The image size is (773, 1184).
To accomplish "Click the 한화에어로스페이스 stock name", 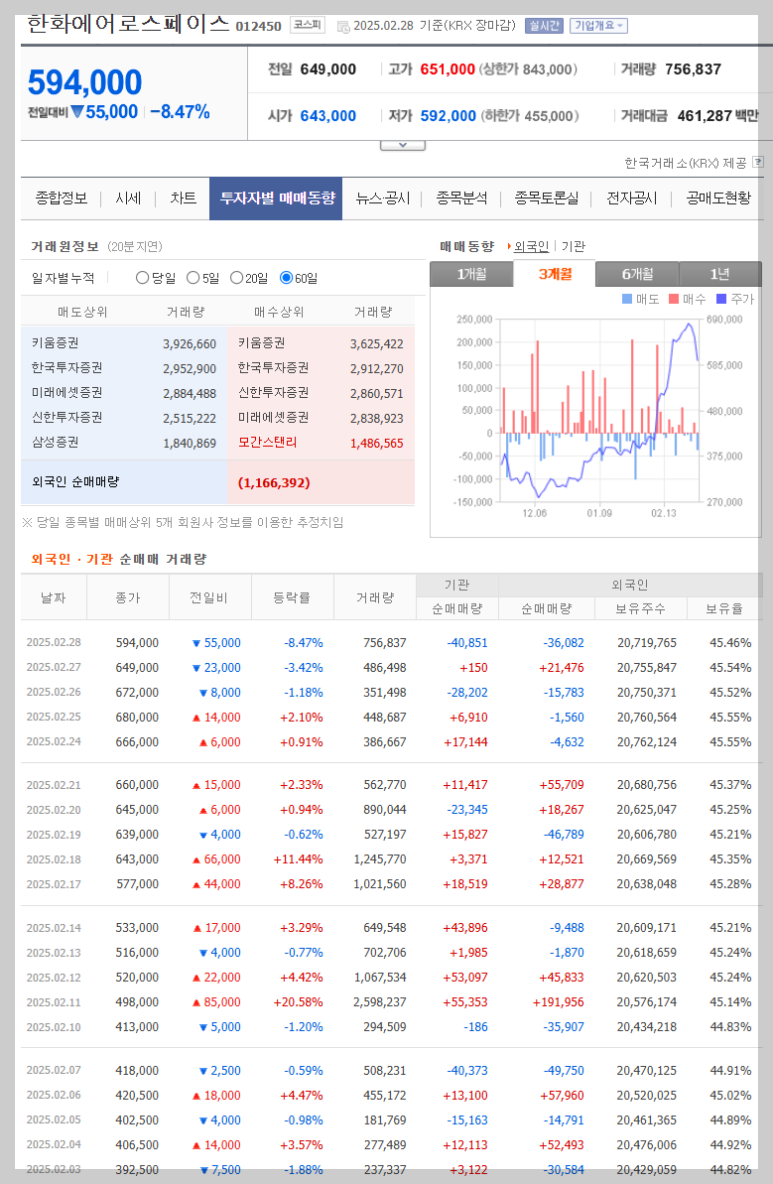I will click(128, 24).
